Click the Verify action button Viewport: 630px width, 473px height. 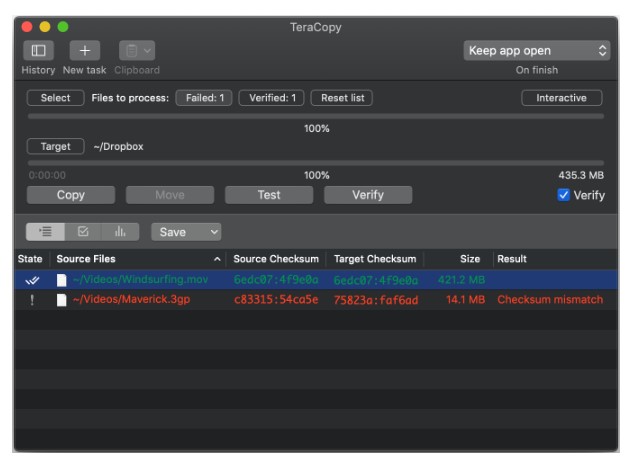[368, 195]
